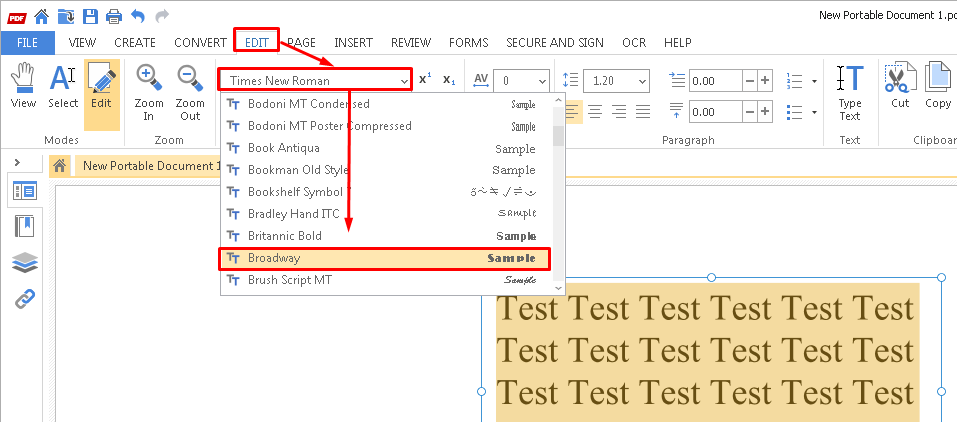Choose Bodoni MT Poster Compressed font

(386, 126)
